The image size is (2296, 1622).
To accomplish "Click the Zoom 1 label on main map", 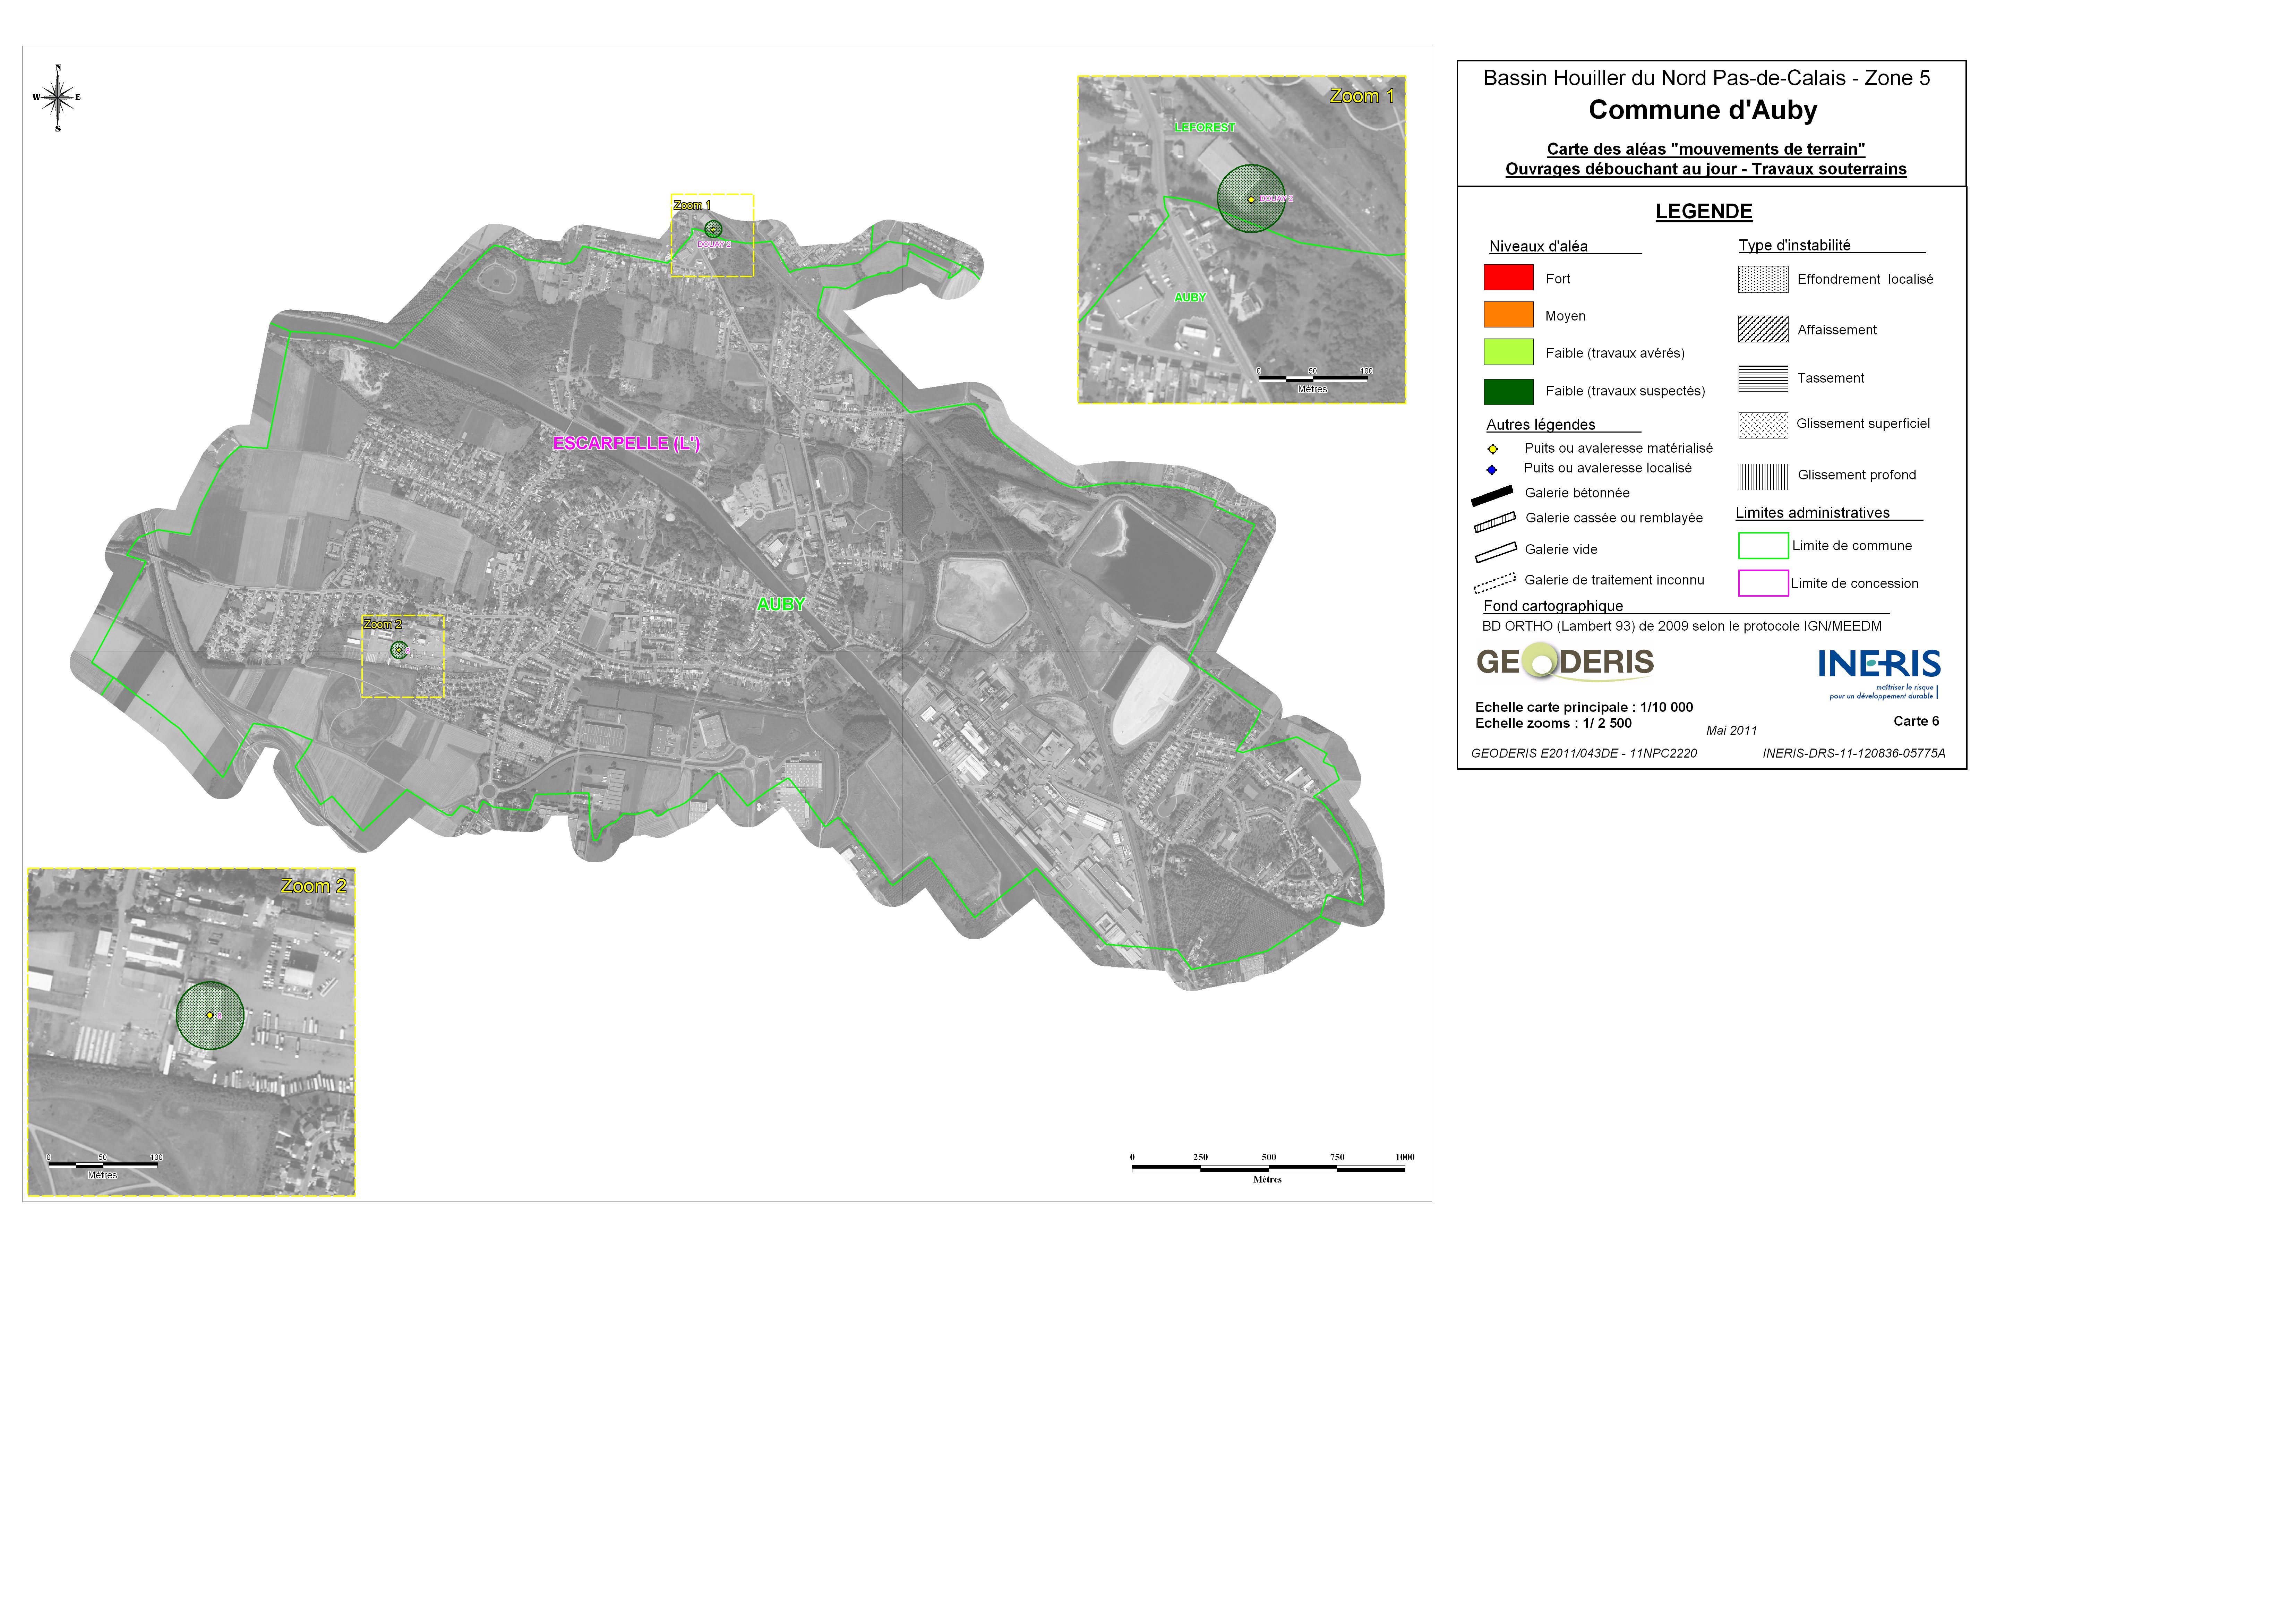I will [x=692, y=205].
